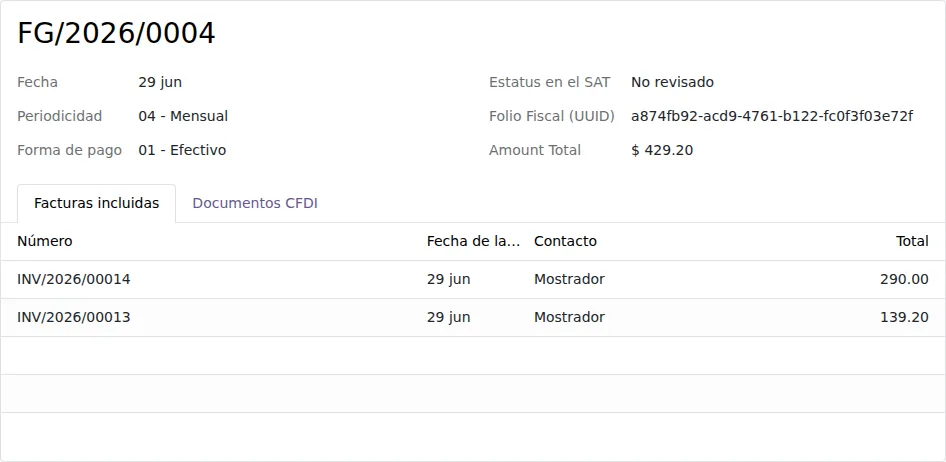
Task: Sort by the Número column header
Action: (45, 241)
